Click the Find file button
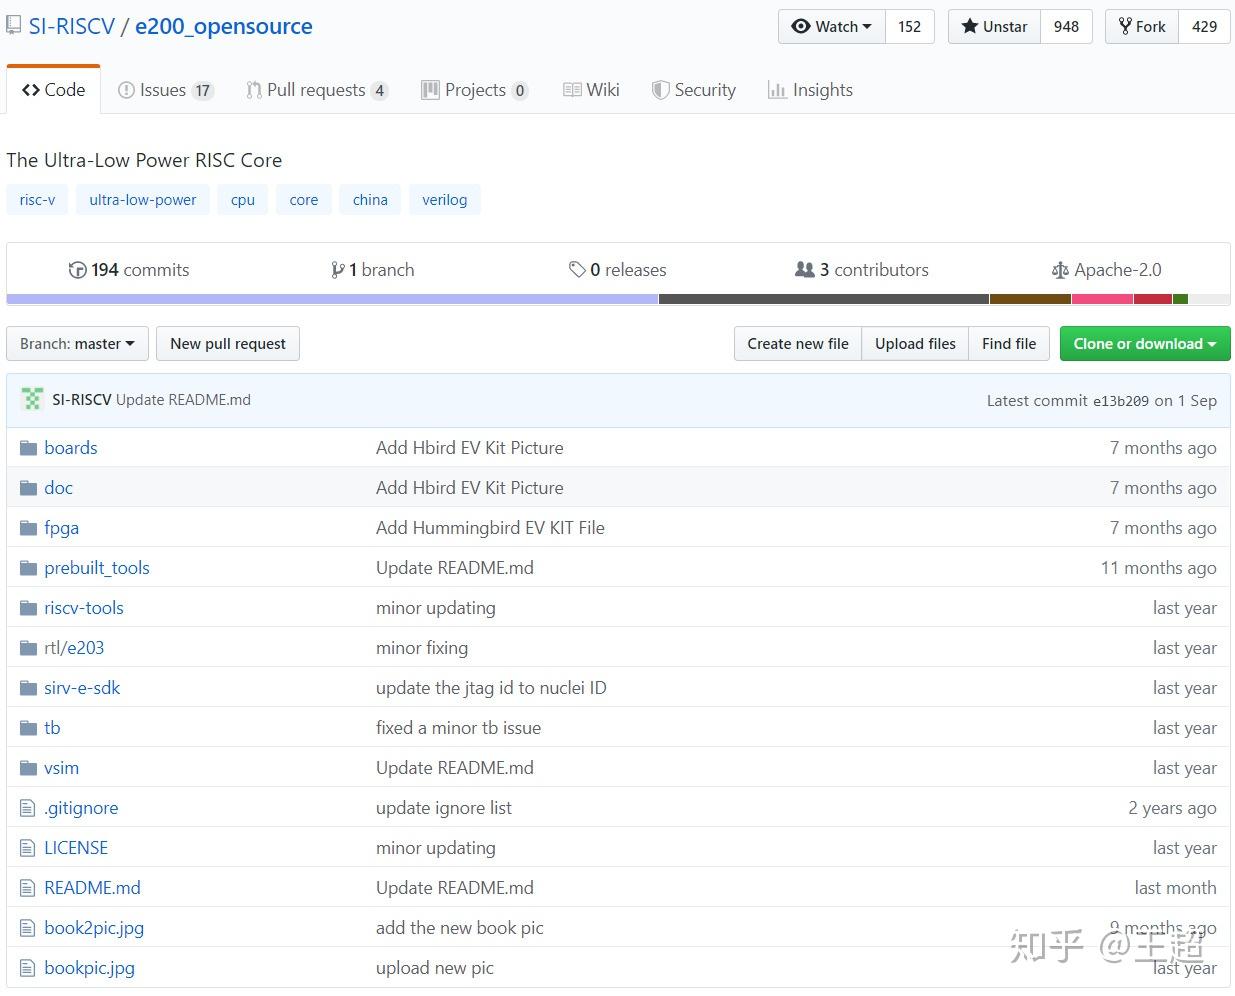 point(1008,343)
